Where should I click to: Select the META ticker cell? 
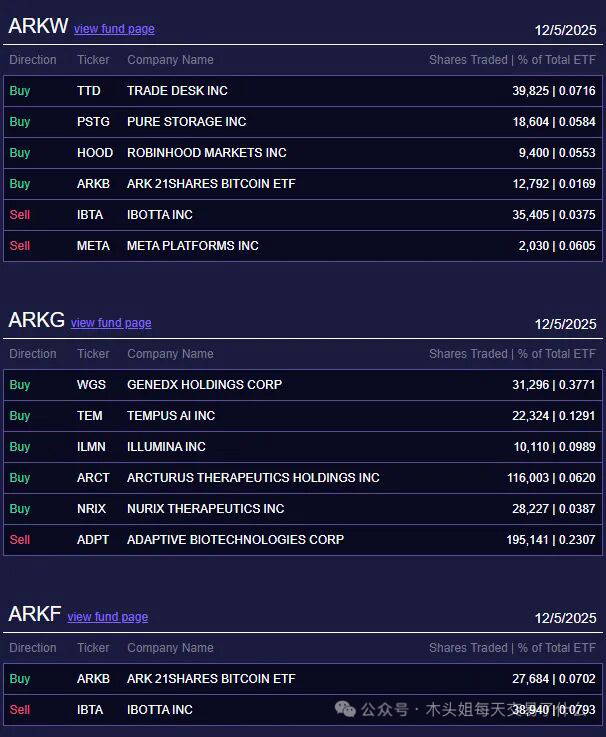click(93, 246)
